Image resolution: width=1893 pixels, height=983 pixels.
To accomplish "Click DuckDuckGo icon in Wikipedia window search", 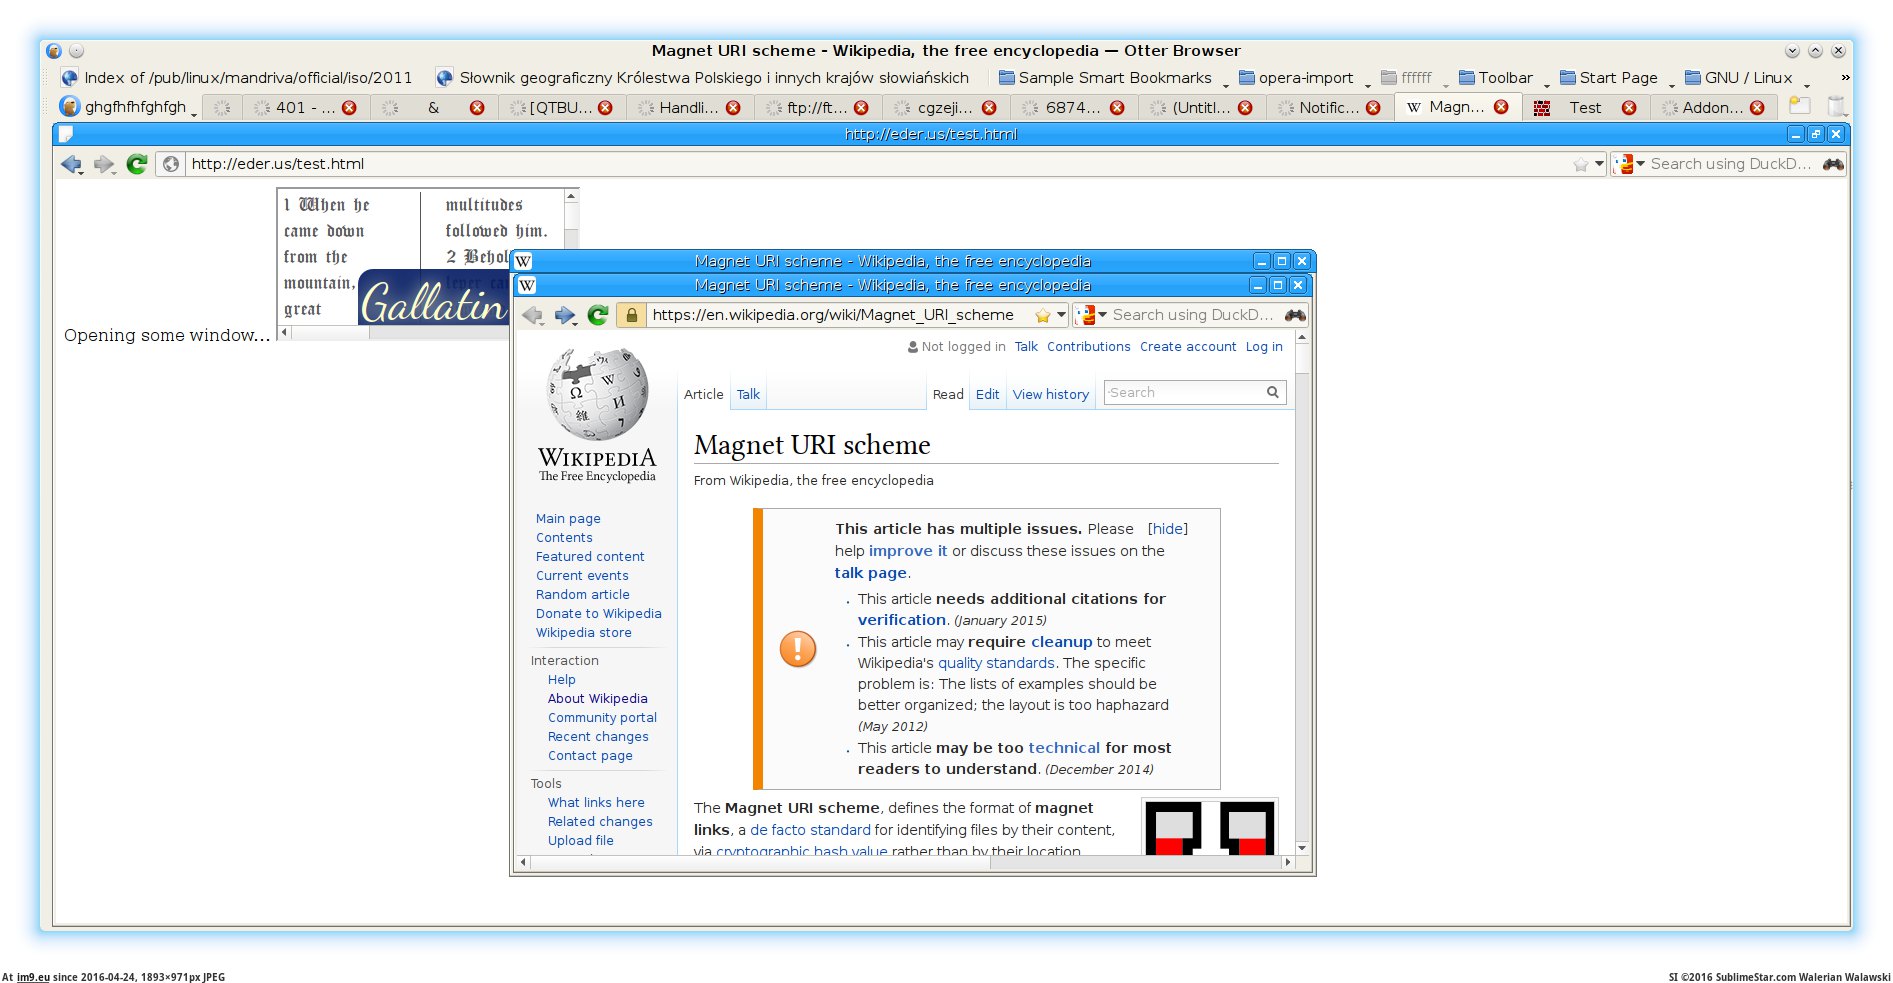I will click(1086, 315).
